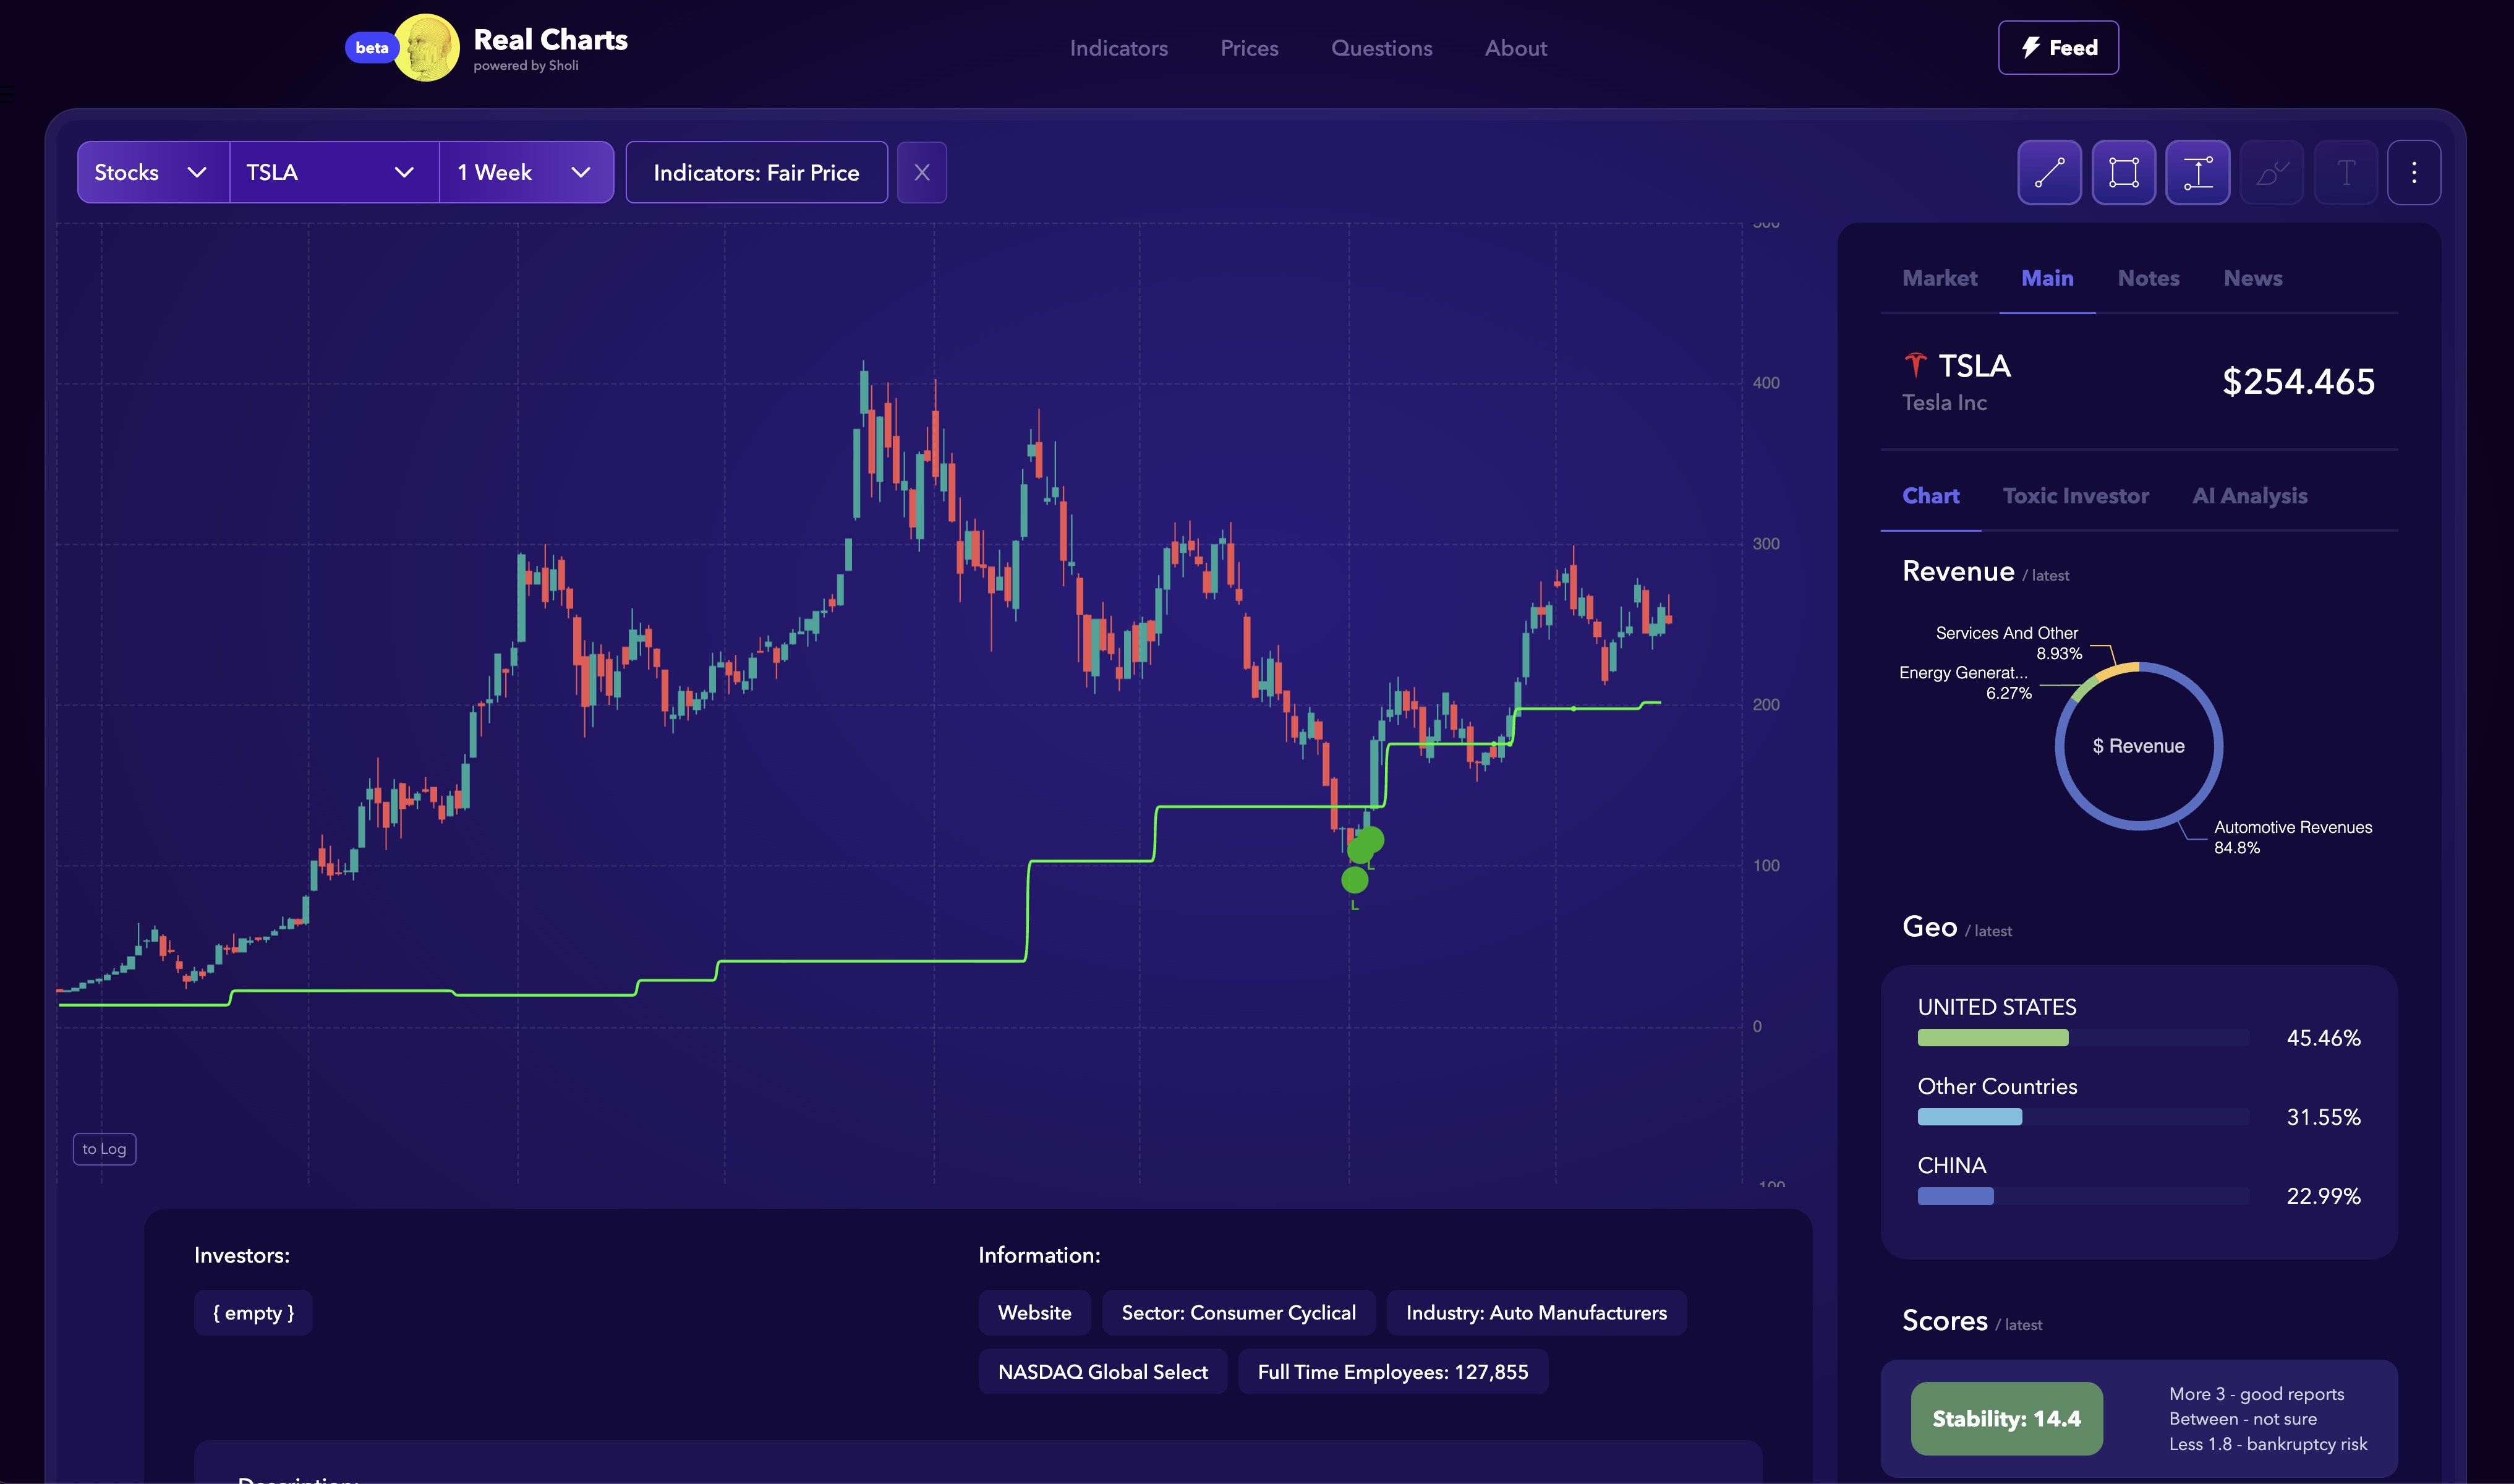Click the disabled text tool icon

click(x=2345, y=173)
